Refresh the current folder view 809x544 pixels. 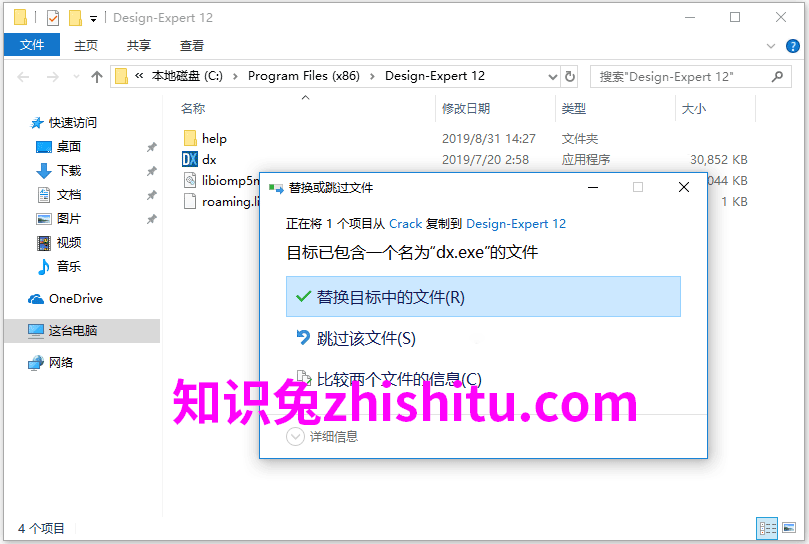(x=570, y=77)
